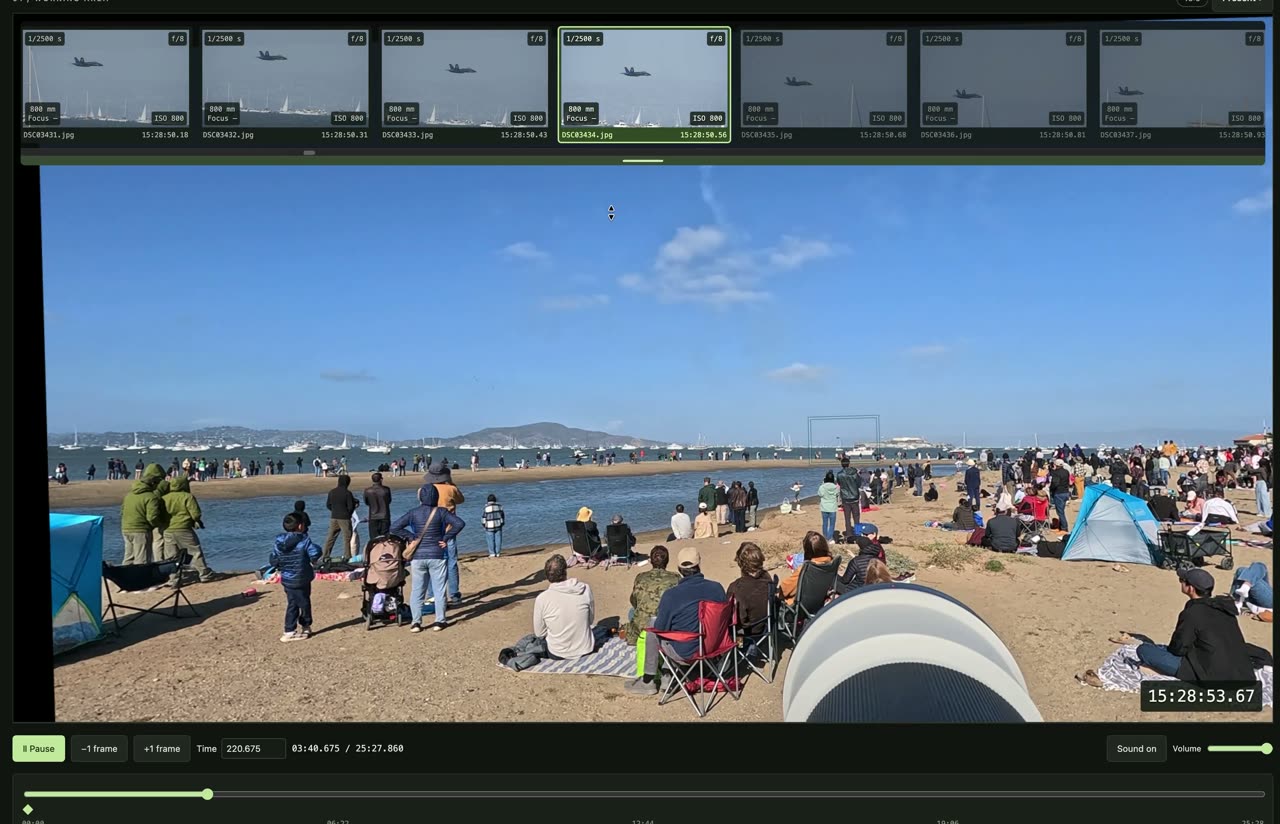Toggle the Sound on button
1280x824 pixels.
tap(1136, 748)
